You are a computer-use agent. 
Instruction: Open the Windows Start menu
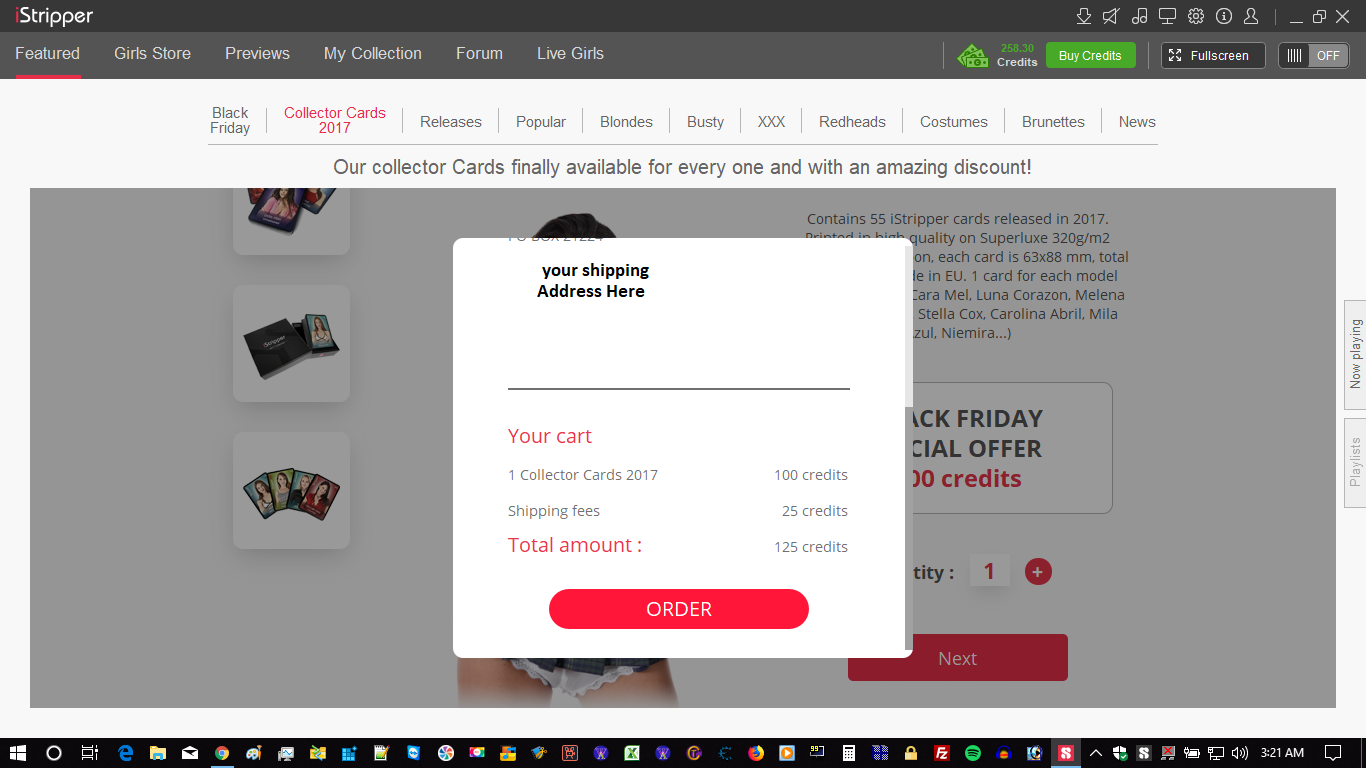[17, 753]
